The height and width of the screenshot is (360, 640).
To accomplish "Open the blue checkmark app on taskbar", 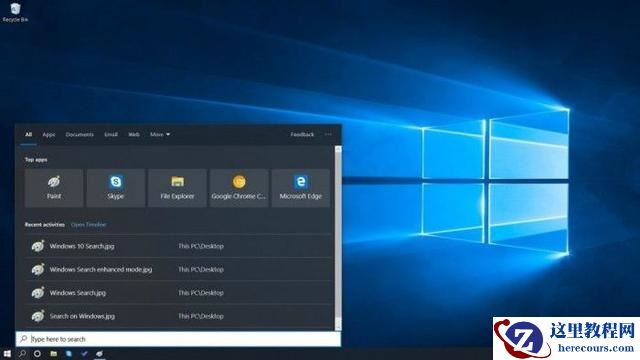I will pos(84,353).
